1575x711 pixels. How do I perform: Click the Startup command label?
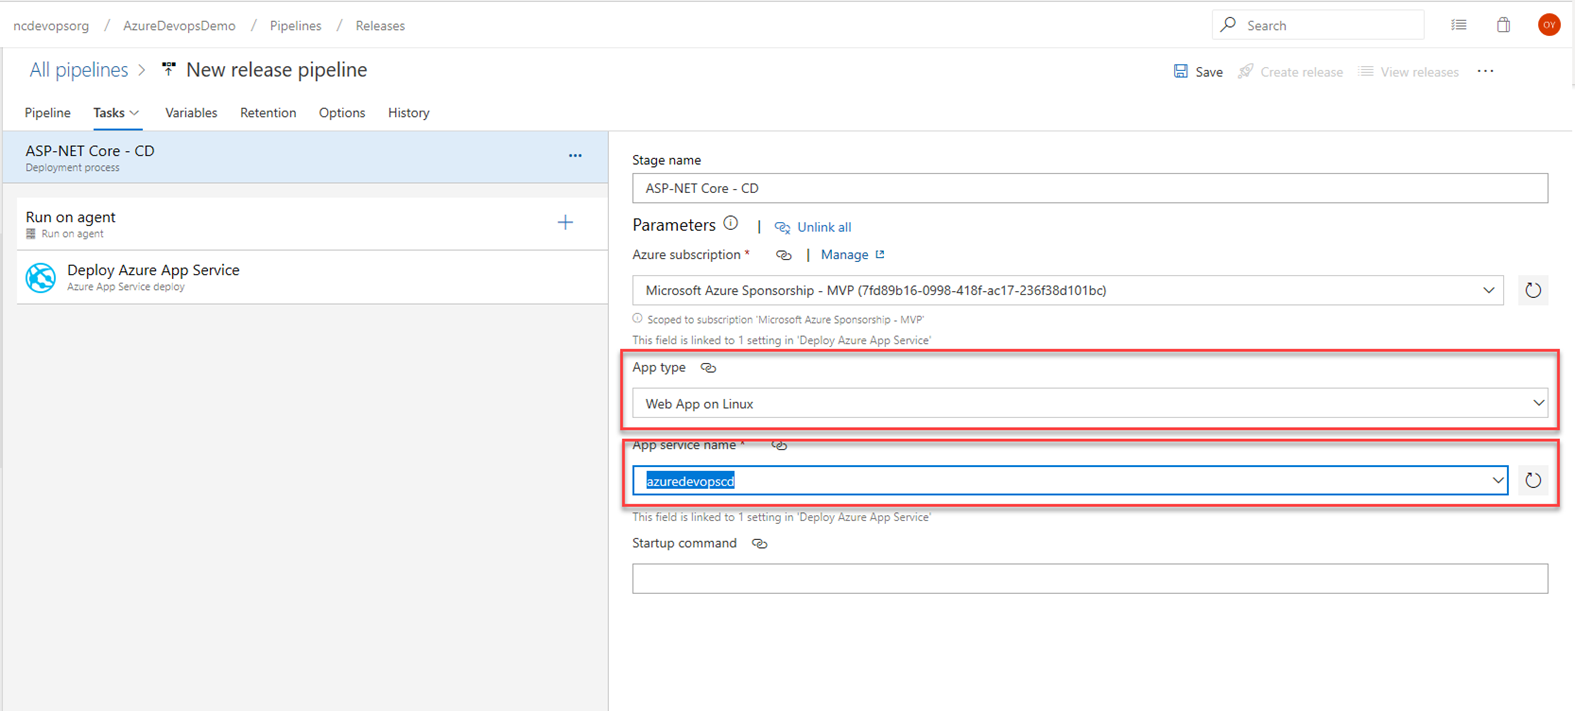[x=684, y=544]
